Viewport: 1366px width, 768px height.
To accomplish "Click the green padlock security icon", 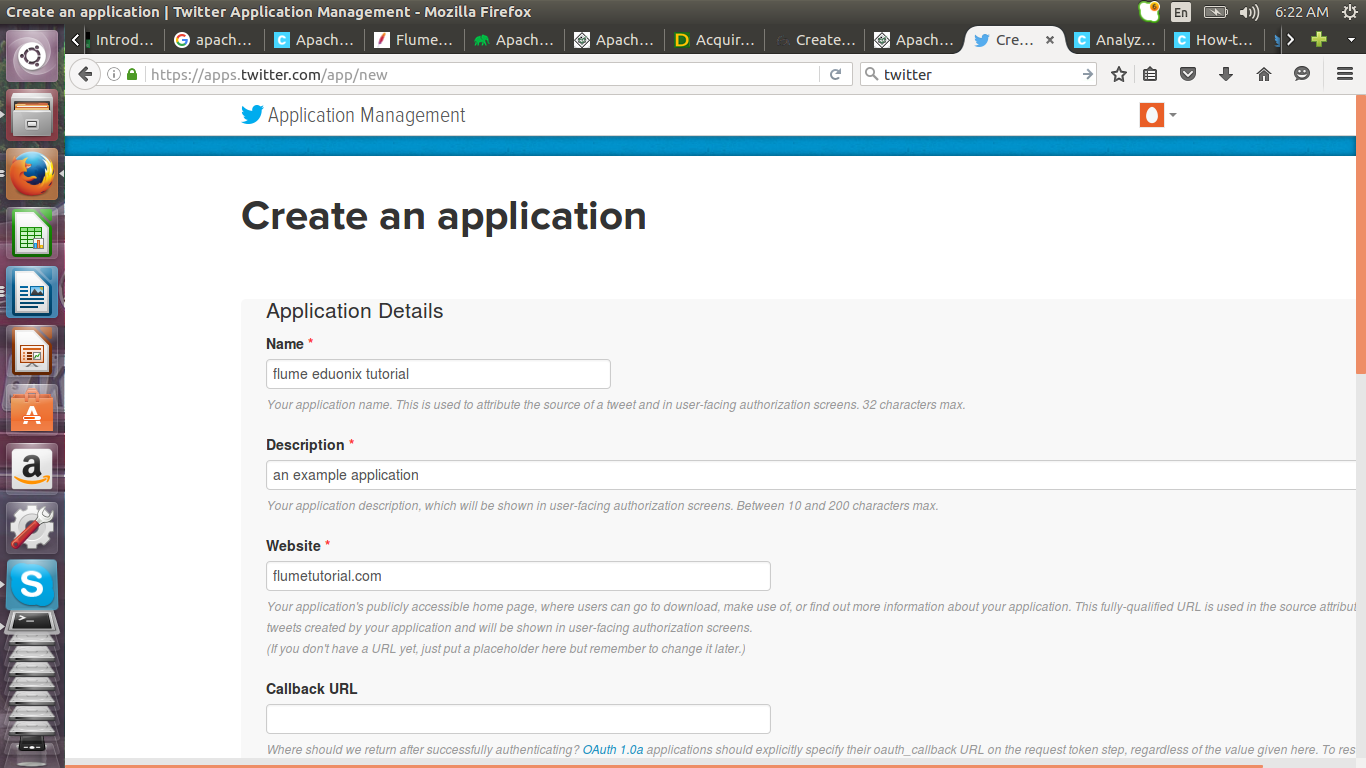I will (132, 74).
